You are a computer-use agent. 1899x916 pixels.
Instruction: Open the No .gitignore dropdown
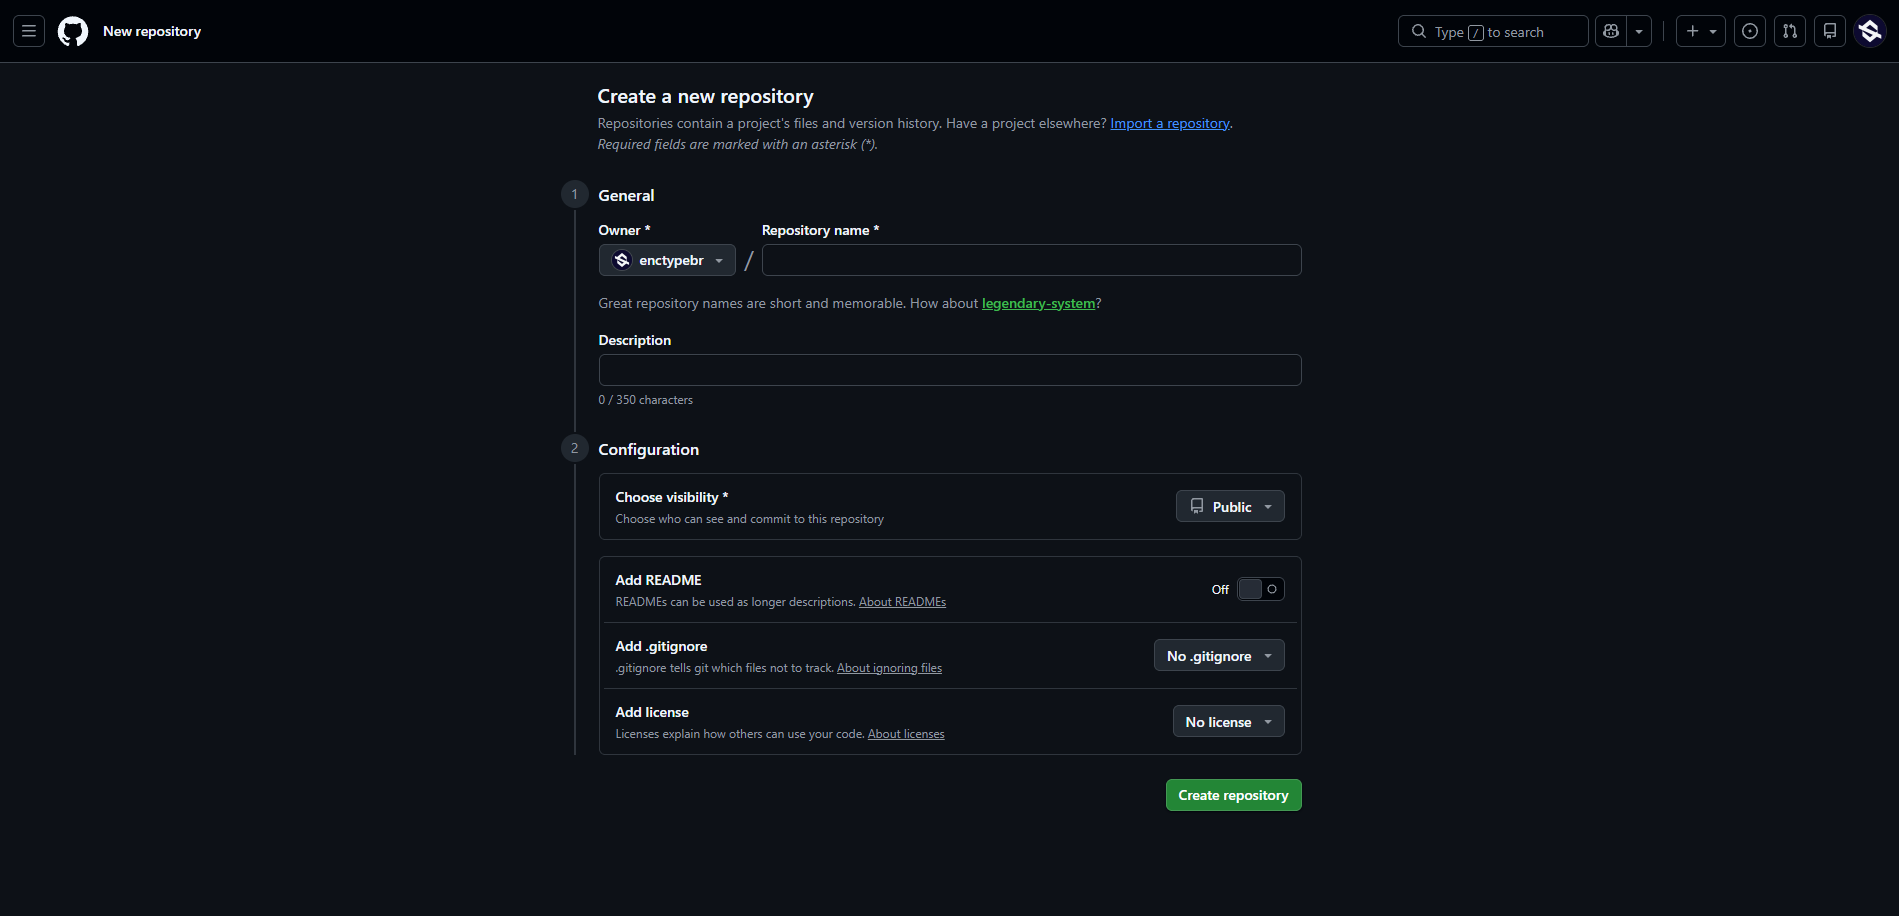[1219, 656]
